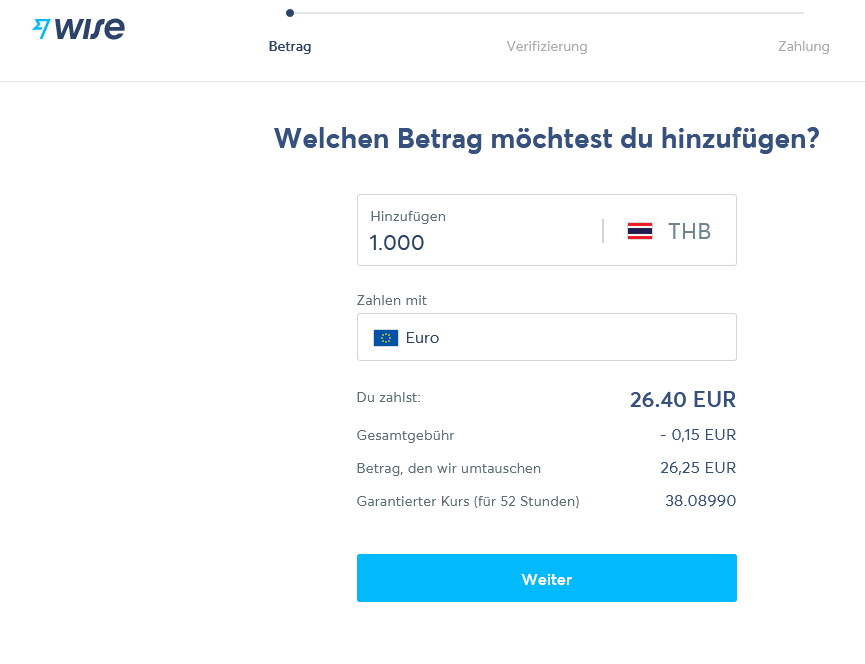This screenshot has height=664, width=865.
Task: Click the 'Betrag, den wir umtauschen' row
Action: point(547,467)
